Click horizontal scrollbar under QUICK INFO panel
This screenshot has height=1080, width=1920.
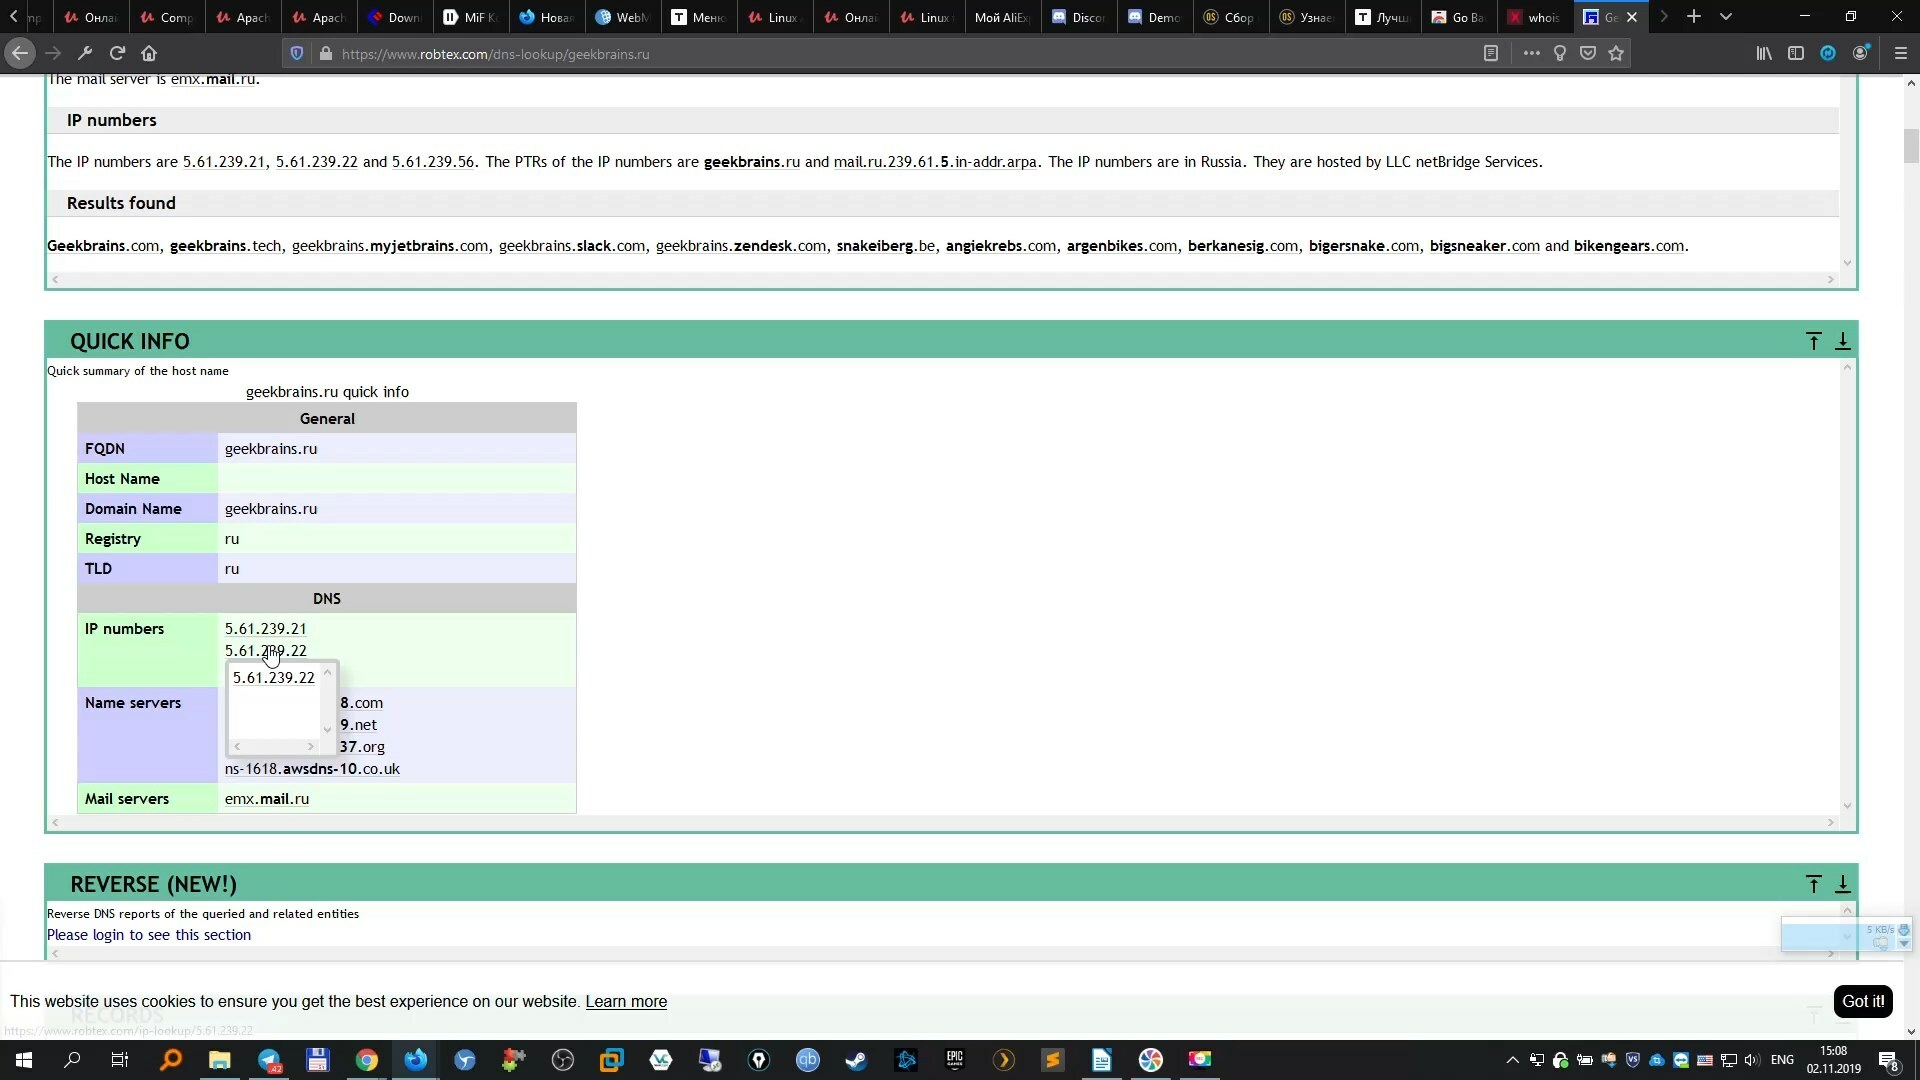point(943,822)
